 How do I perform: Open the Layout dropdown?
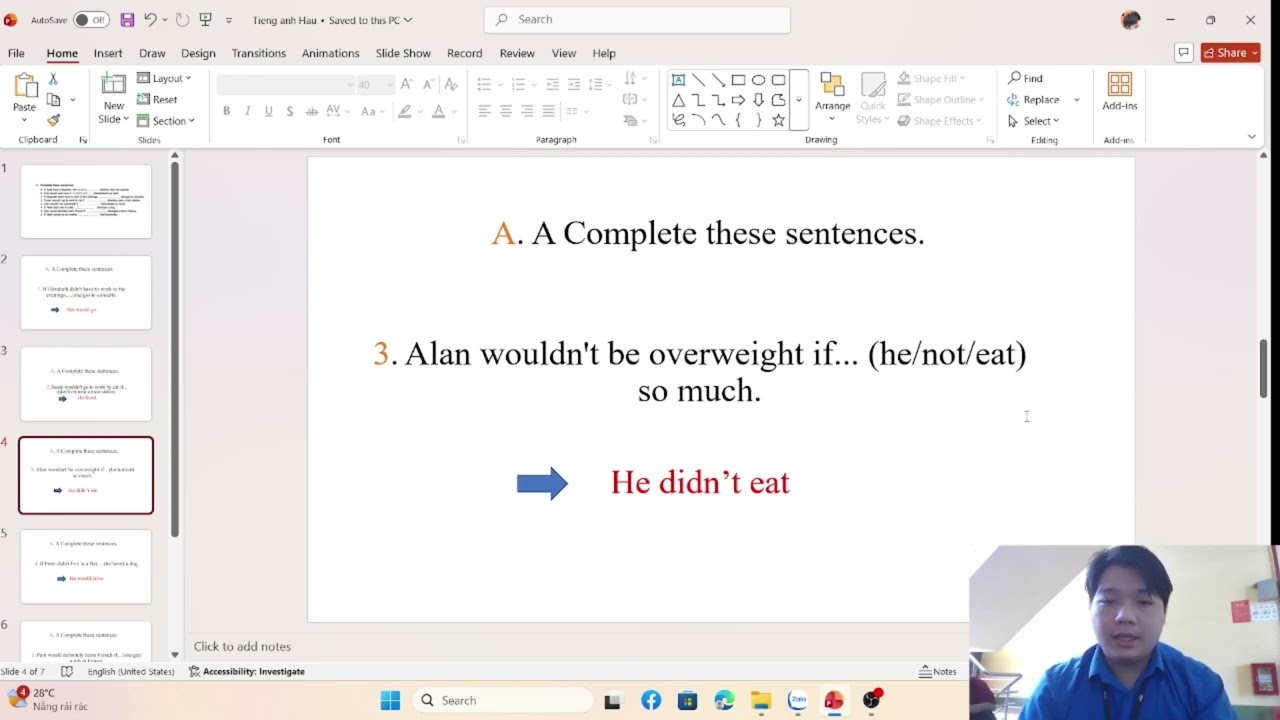(164, 78)
